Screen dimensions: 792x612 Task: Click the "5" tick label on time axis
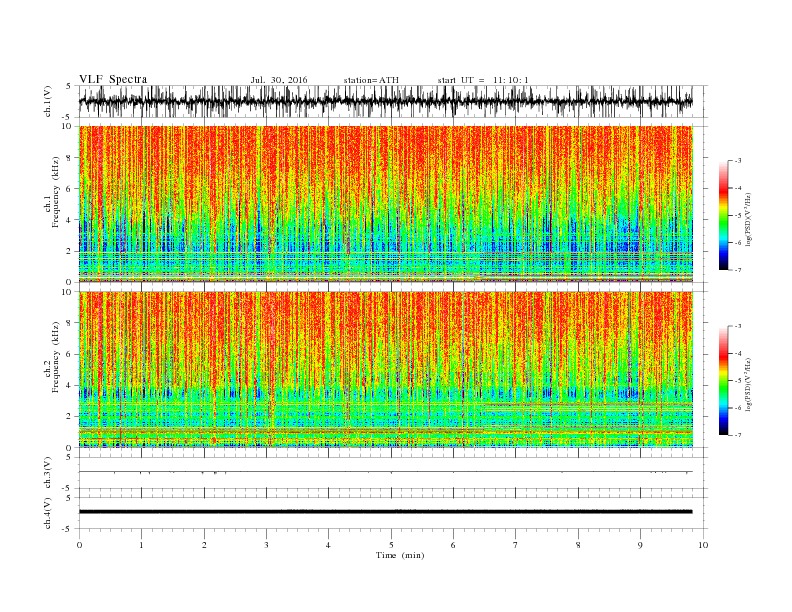391,545
